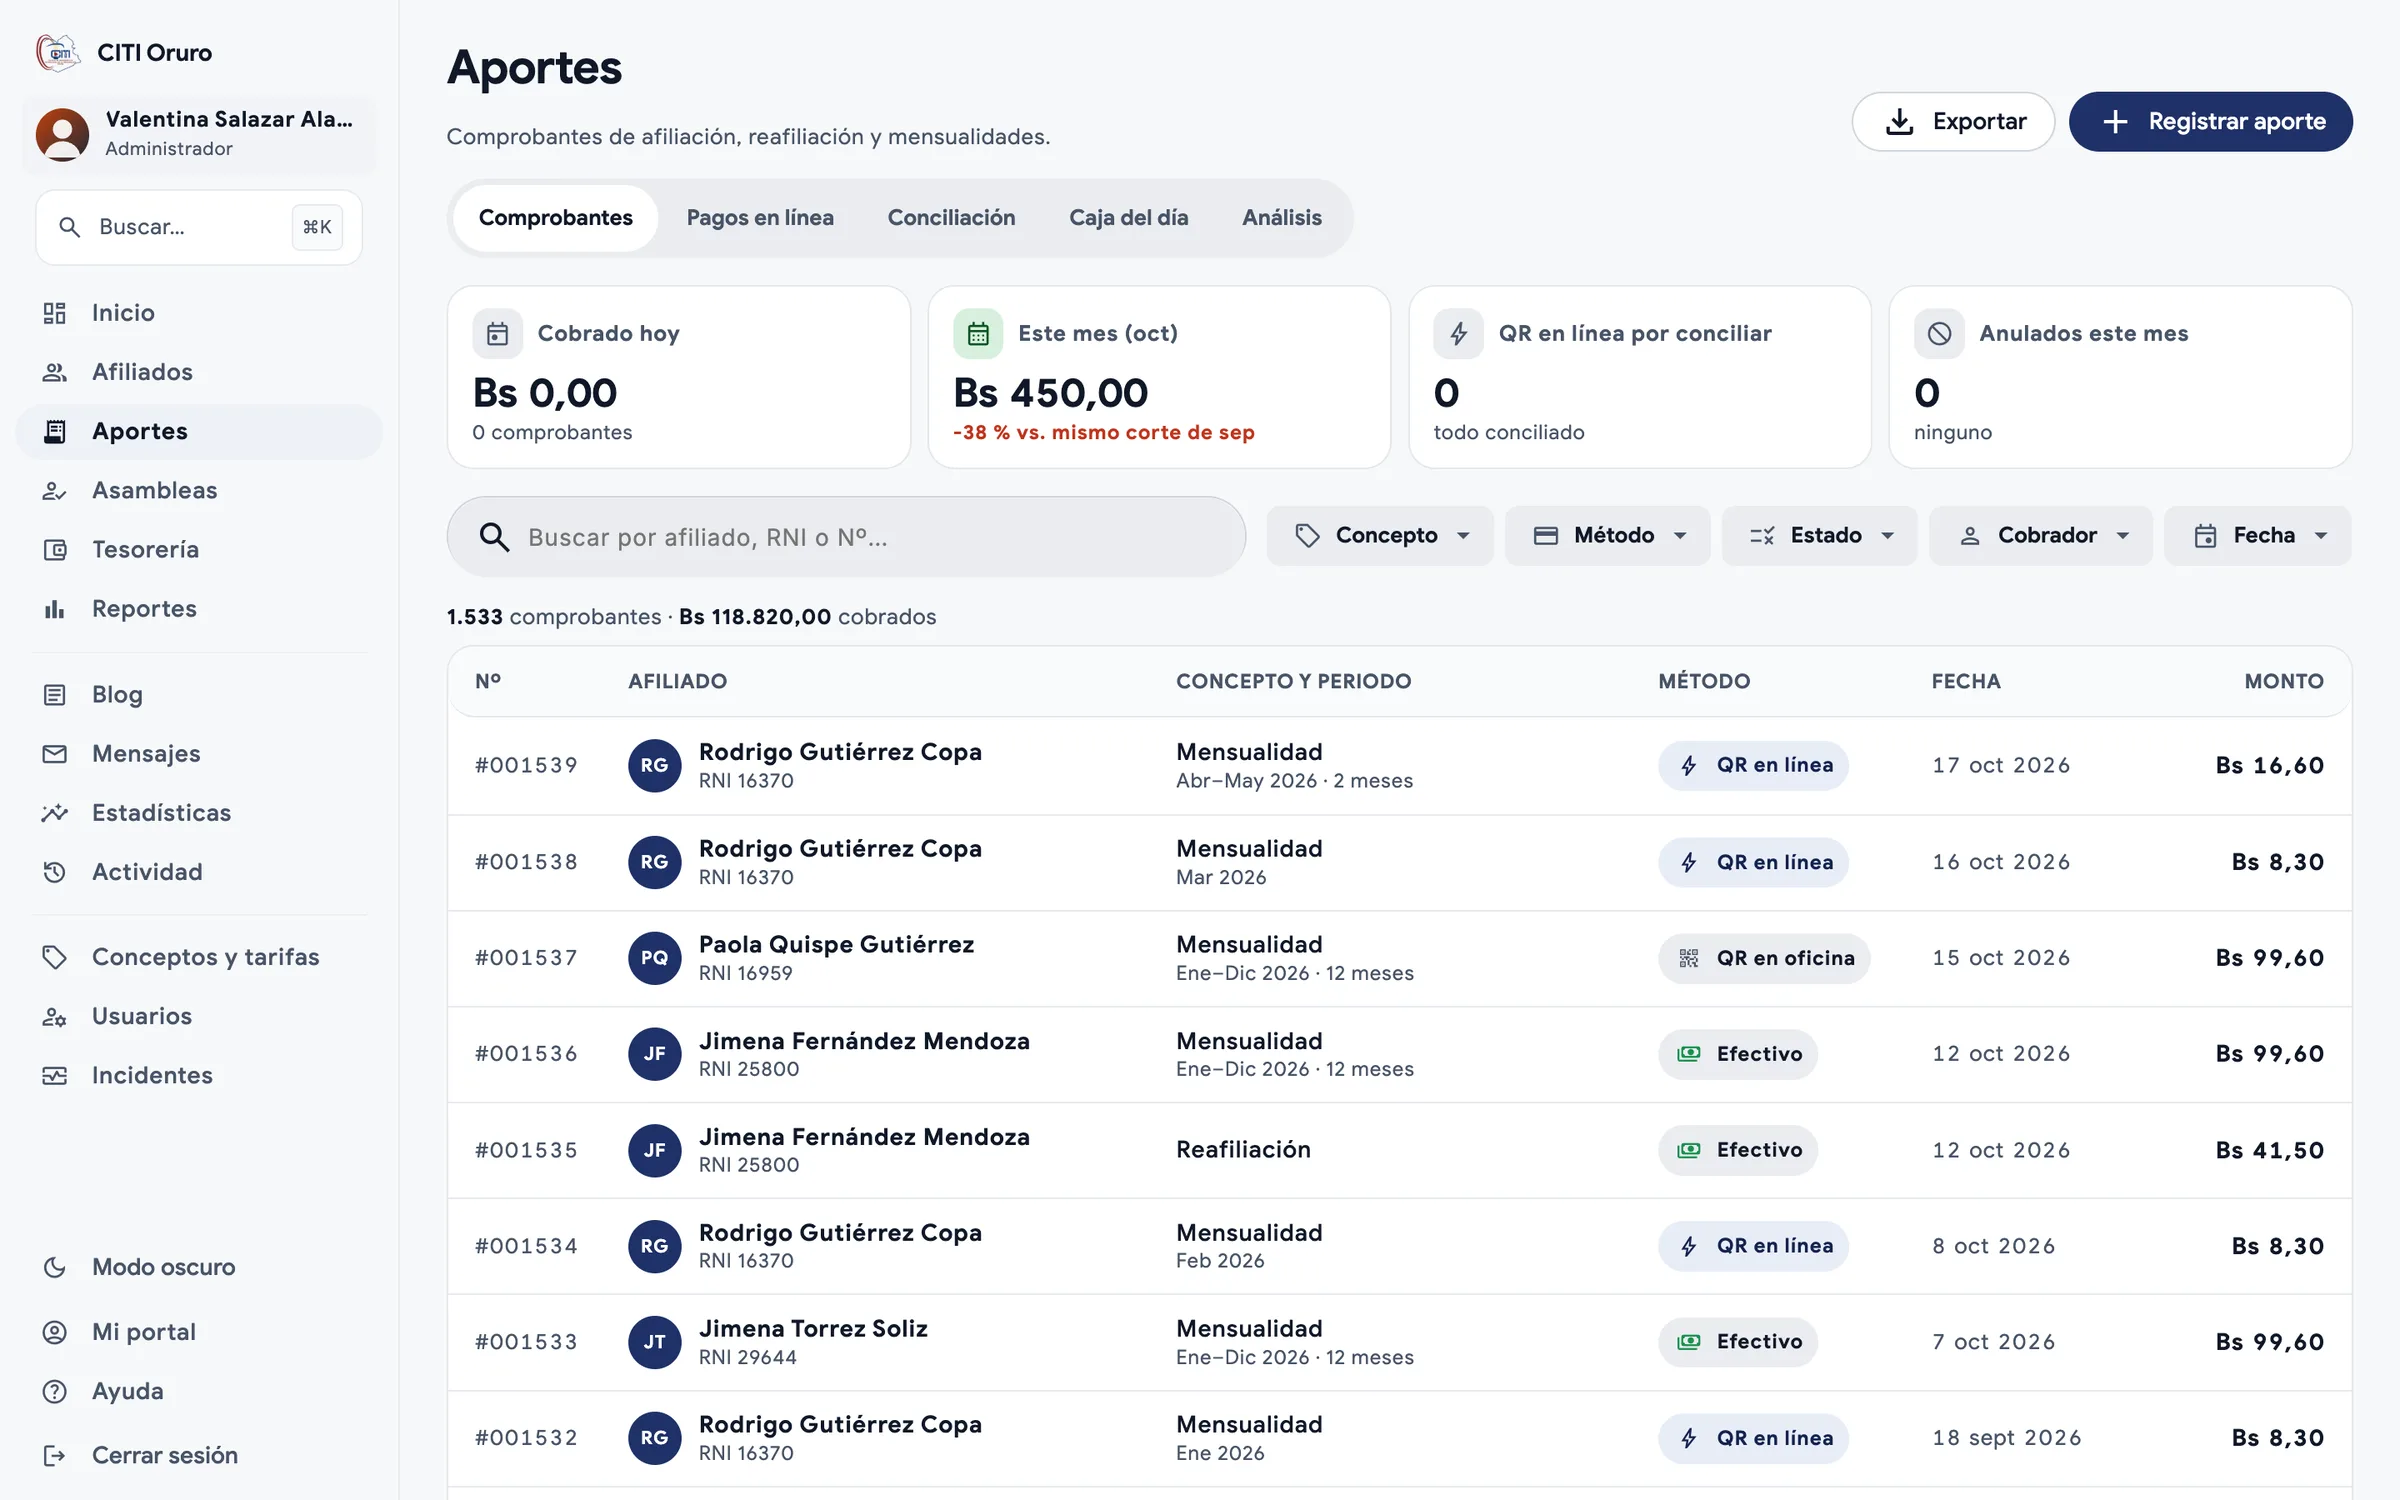Sort by the MONTO column header
Image resolution: width=2400 pixels, height=1500 pixels.
(x=2284, y=681)
